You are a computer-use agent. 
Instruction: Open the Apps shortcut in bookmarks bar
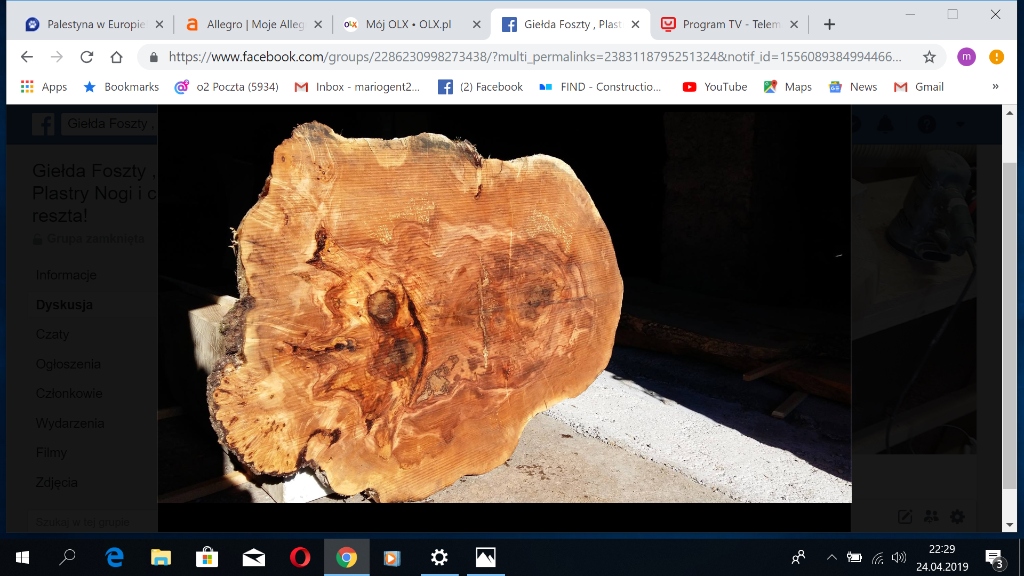click(x=44, y=87)
